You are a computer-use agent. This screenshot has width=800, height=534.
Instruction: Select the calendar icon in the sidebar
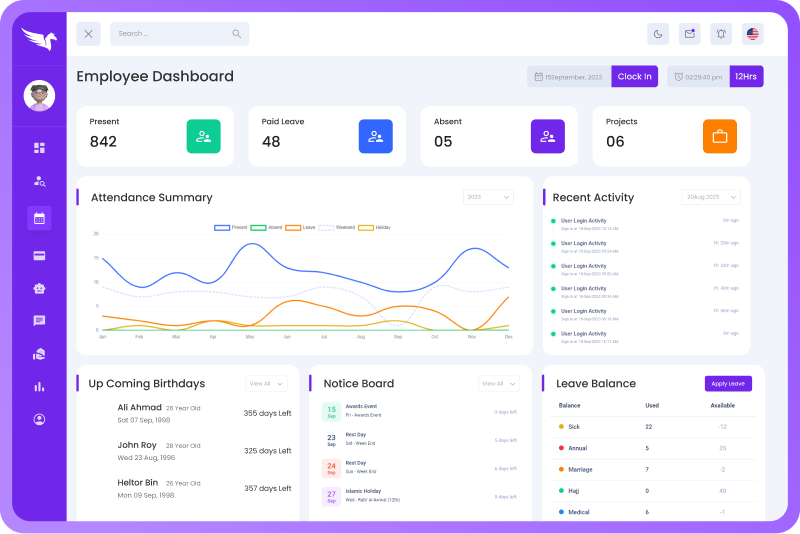39,218
